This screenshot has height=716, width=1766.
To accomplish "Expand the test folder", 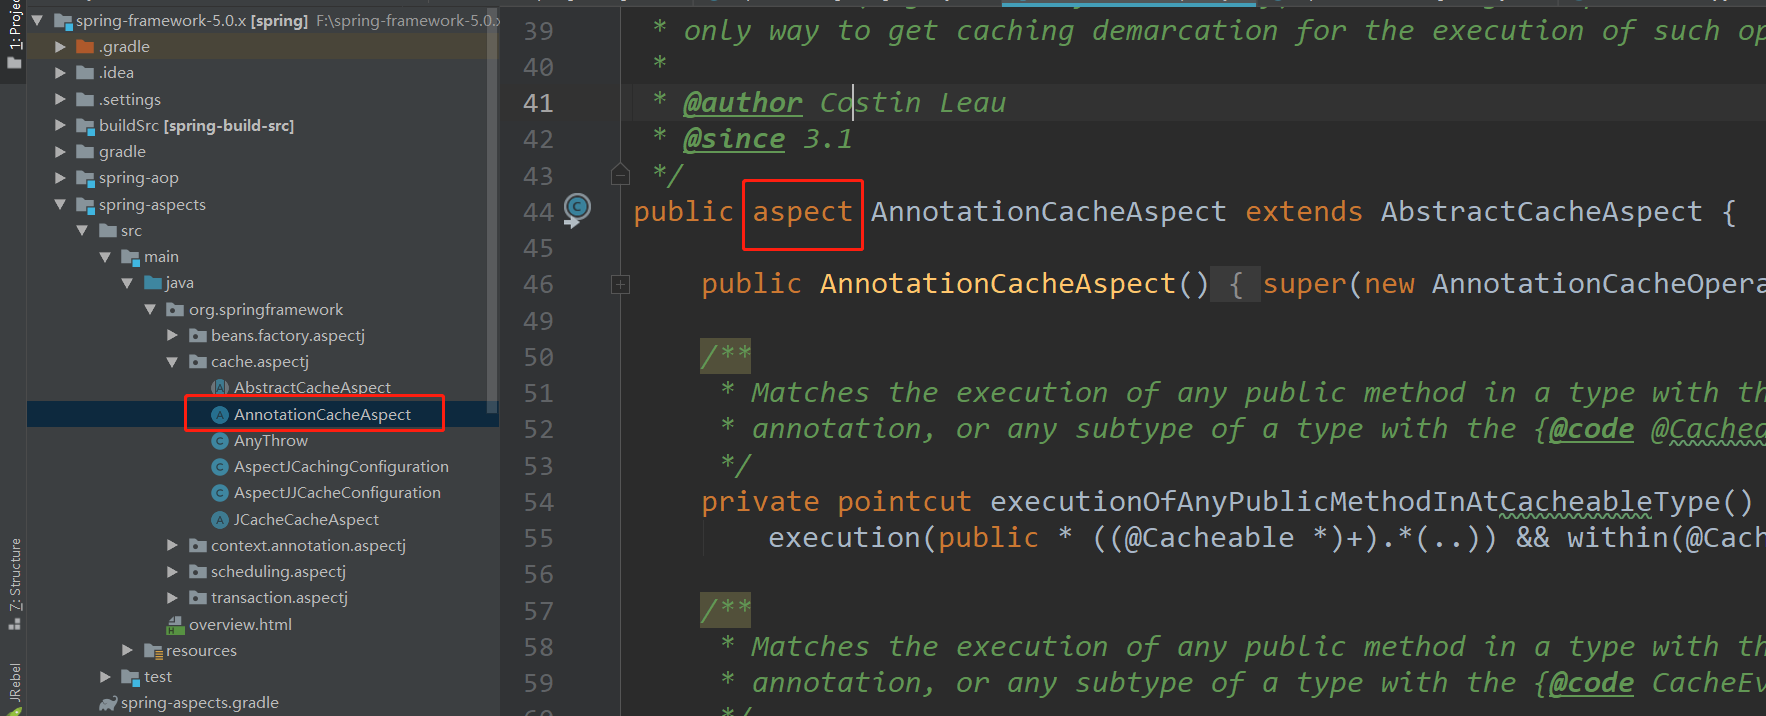I will (x=105, y=677).
